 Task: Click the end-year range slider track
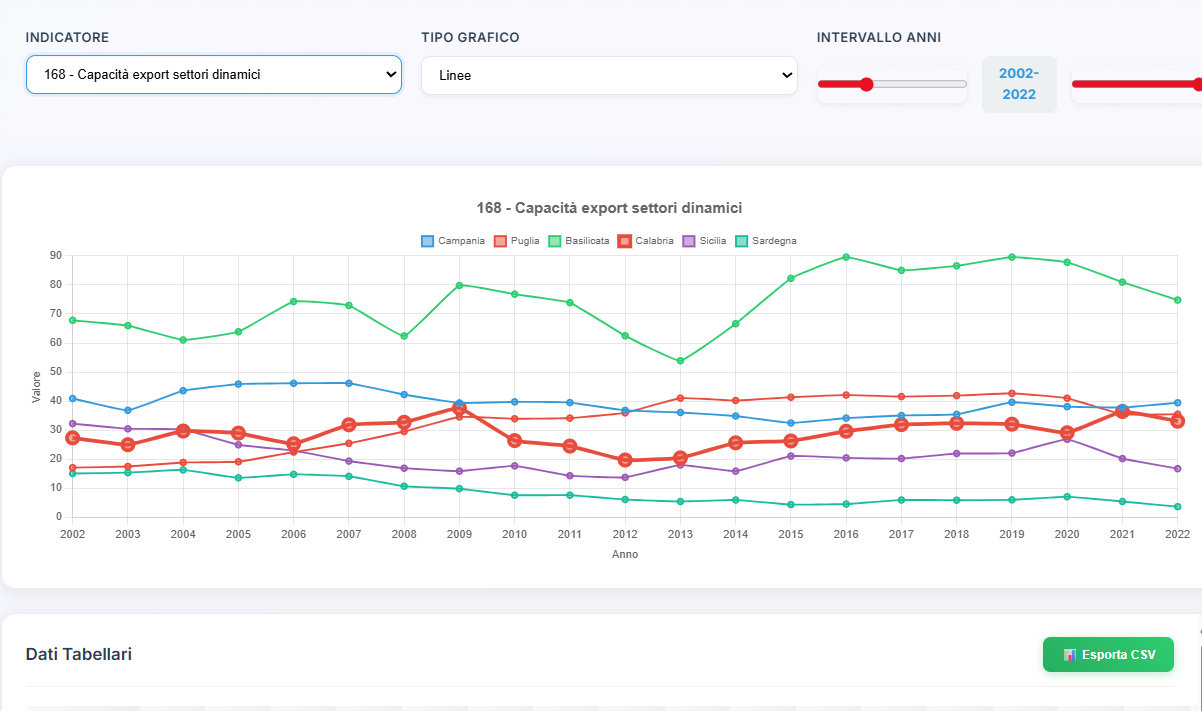[x=1137, y=84]
